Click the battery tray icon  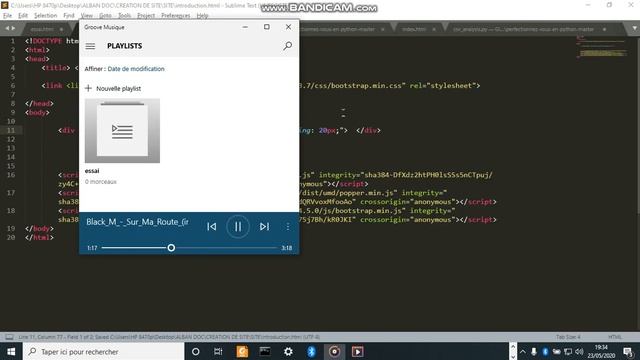[x=556, y=351]
